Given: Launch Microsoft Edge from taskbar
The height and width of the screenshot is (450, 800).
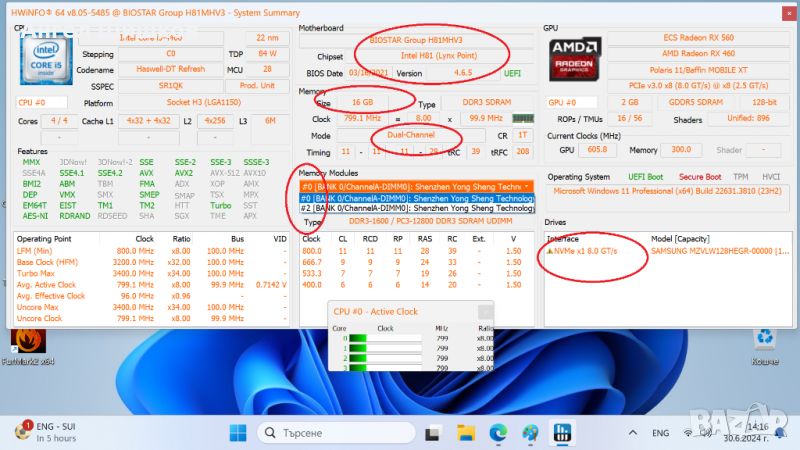Looking at the screenshot, I should click(498, 433).
